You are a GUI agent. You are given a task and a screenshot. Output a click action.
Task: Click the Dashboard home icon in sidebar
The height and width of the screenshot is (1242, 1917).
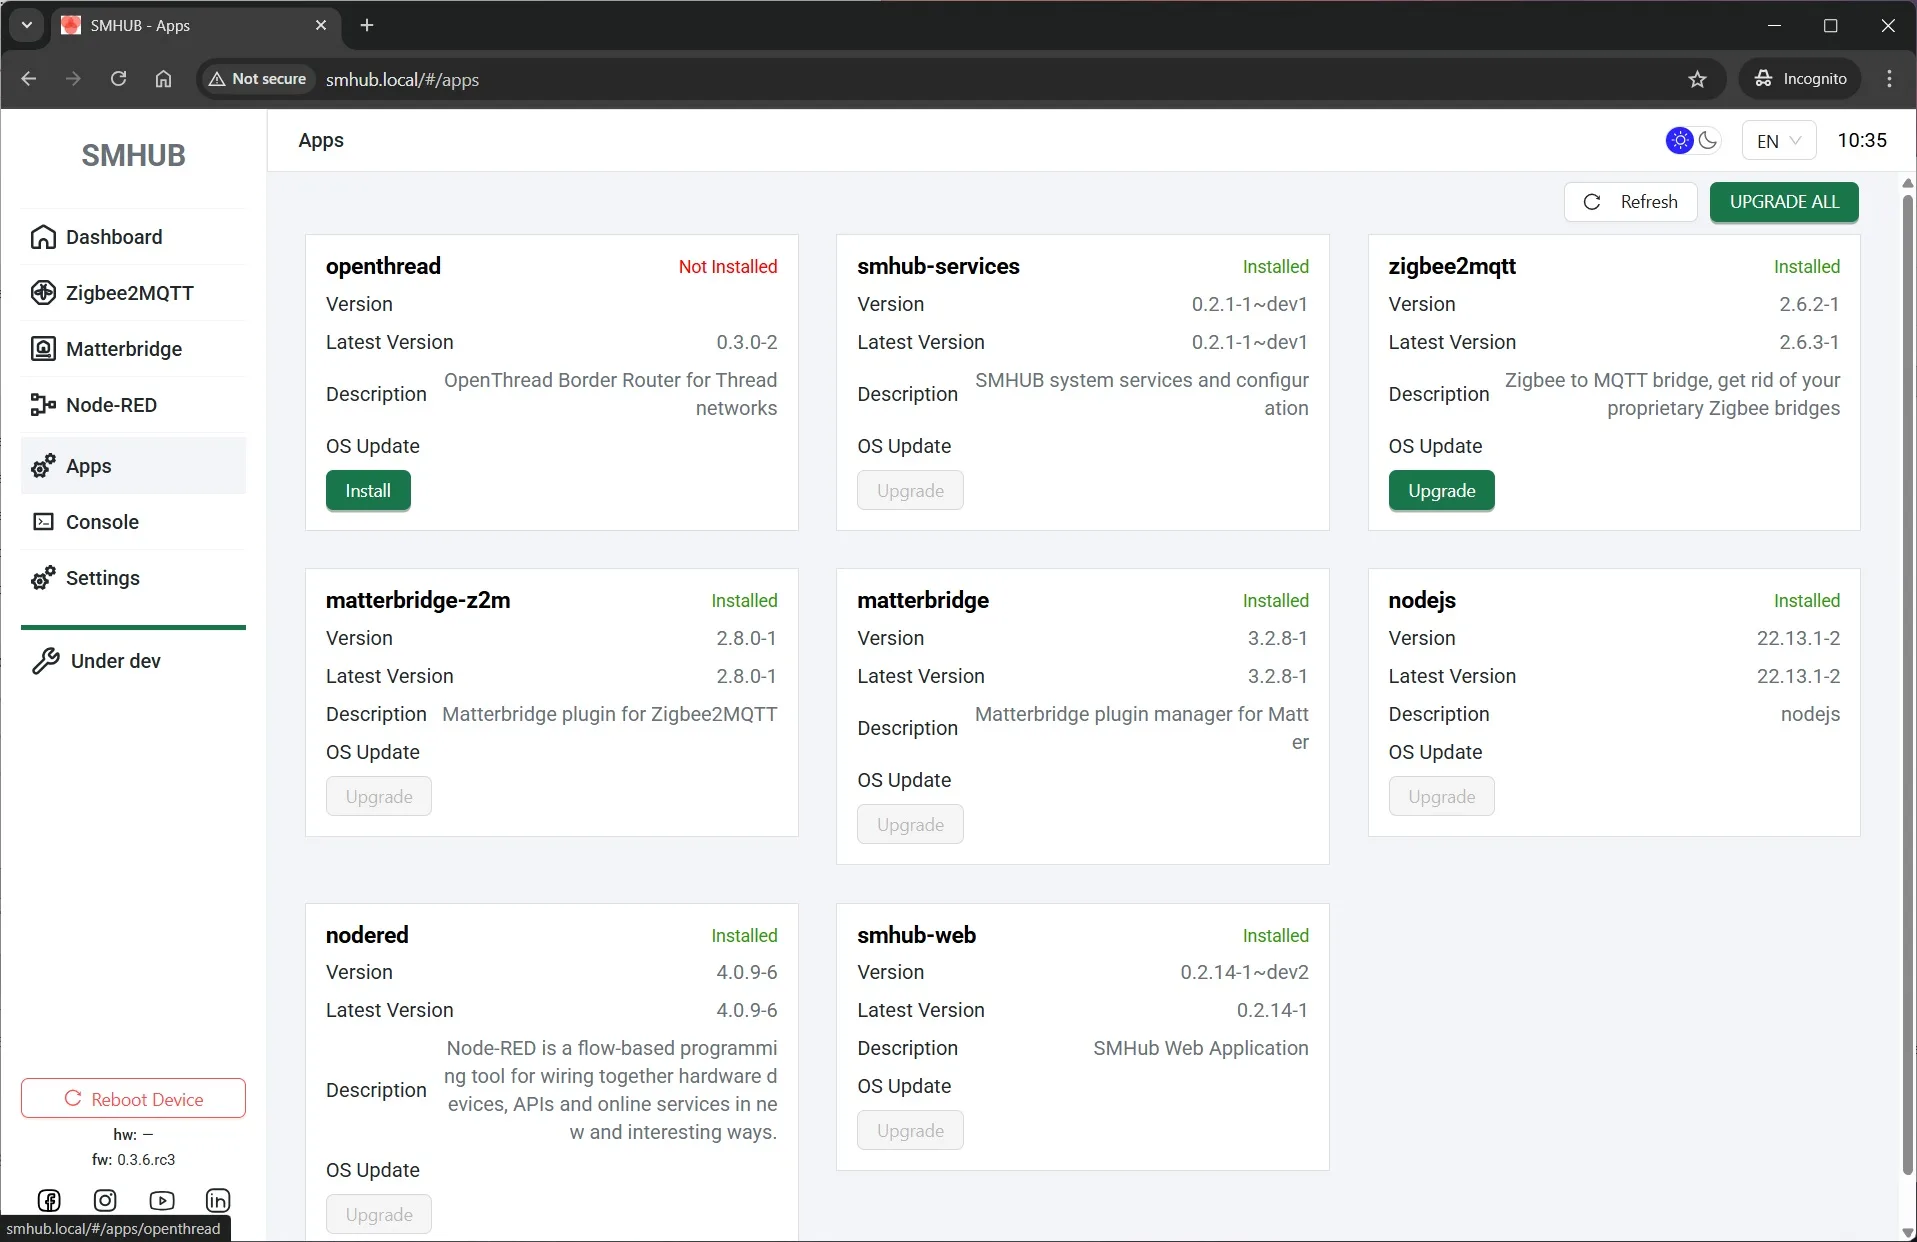click(x=43, y=237)
